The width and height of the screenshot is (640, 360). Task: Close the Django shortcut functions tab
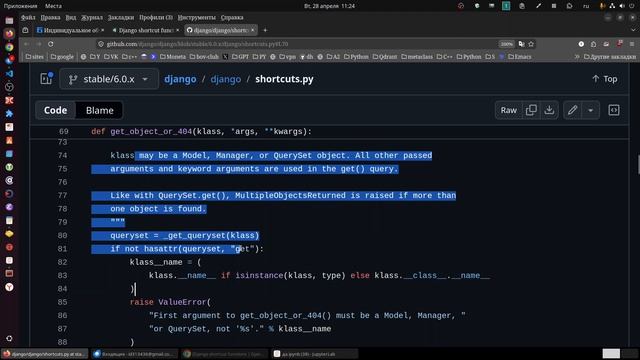click(178, 30)
